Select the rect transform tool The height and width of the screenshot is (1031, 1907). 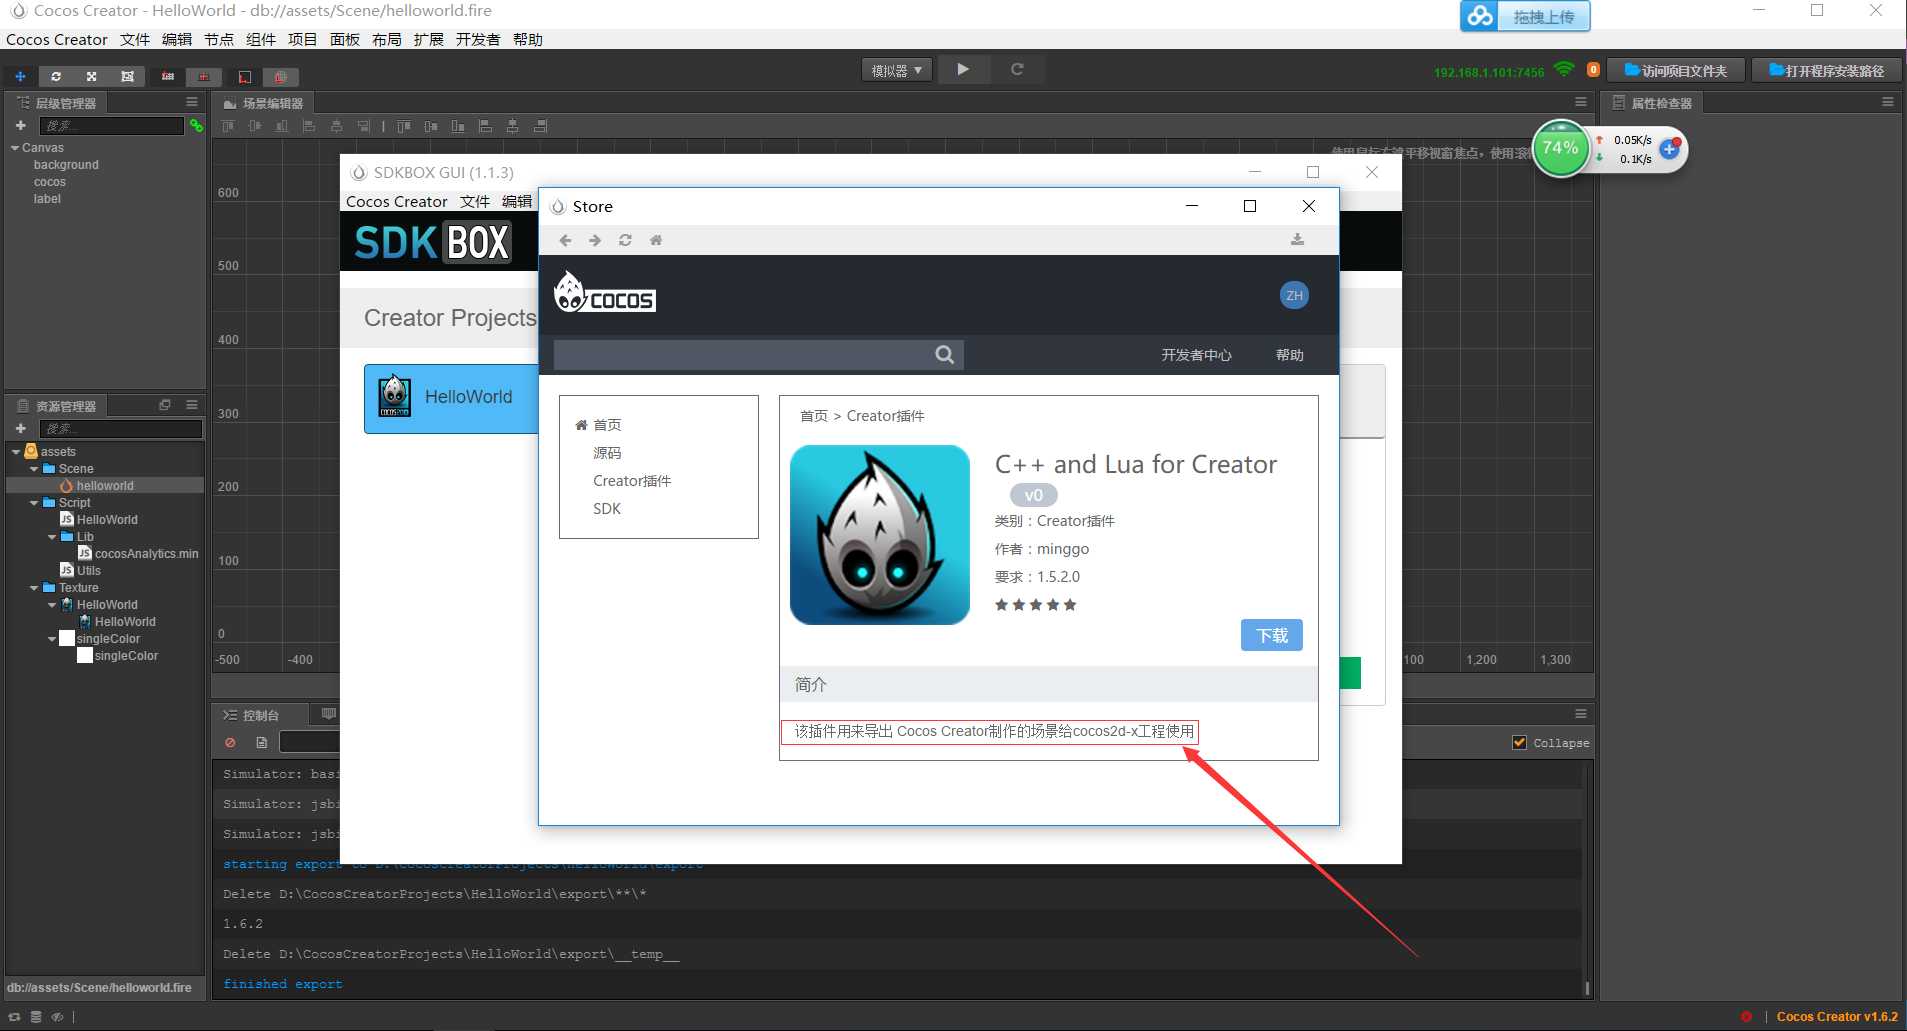(x=127, y=76)
